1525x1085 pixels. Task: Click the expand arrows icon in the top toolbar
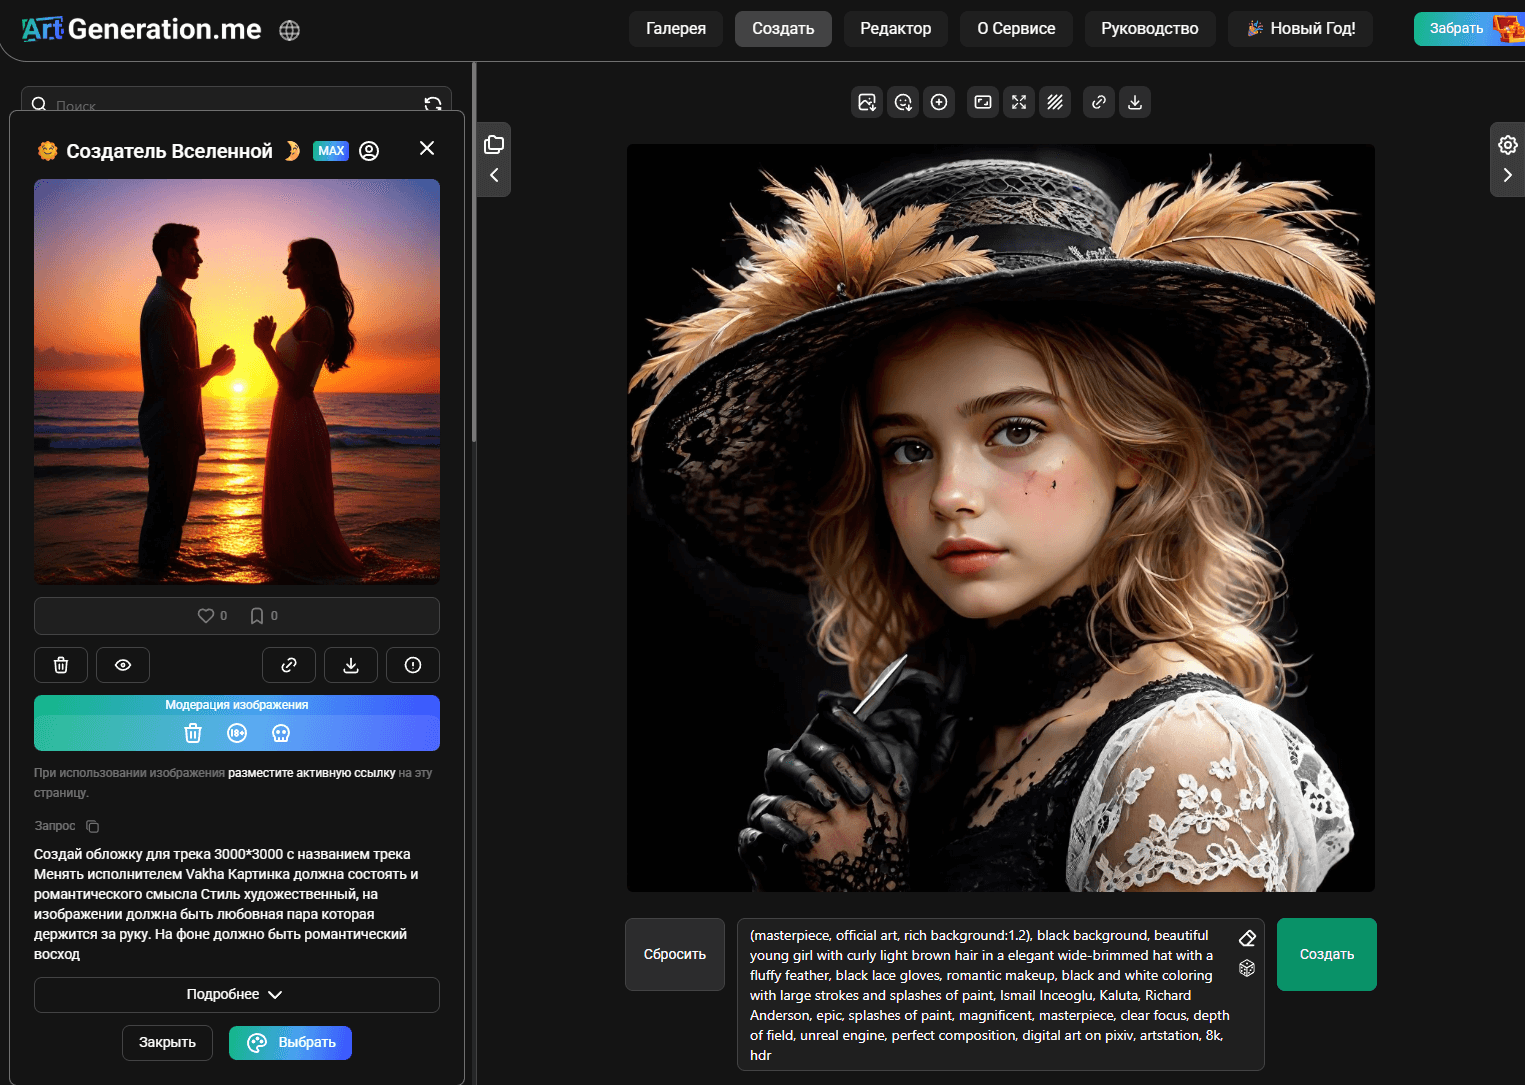point(1019,102)
